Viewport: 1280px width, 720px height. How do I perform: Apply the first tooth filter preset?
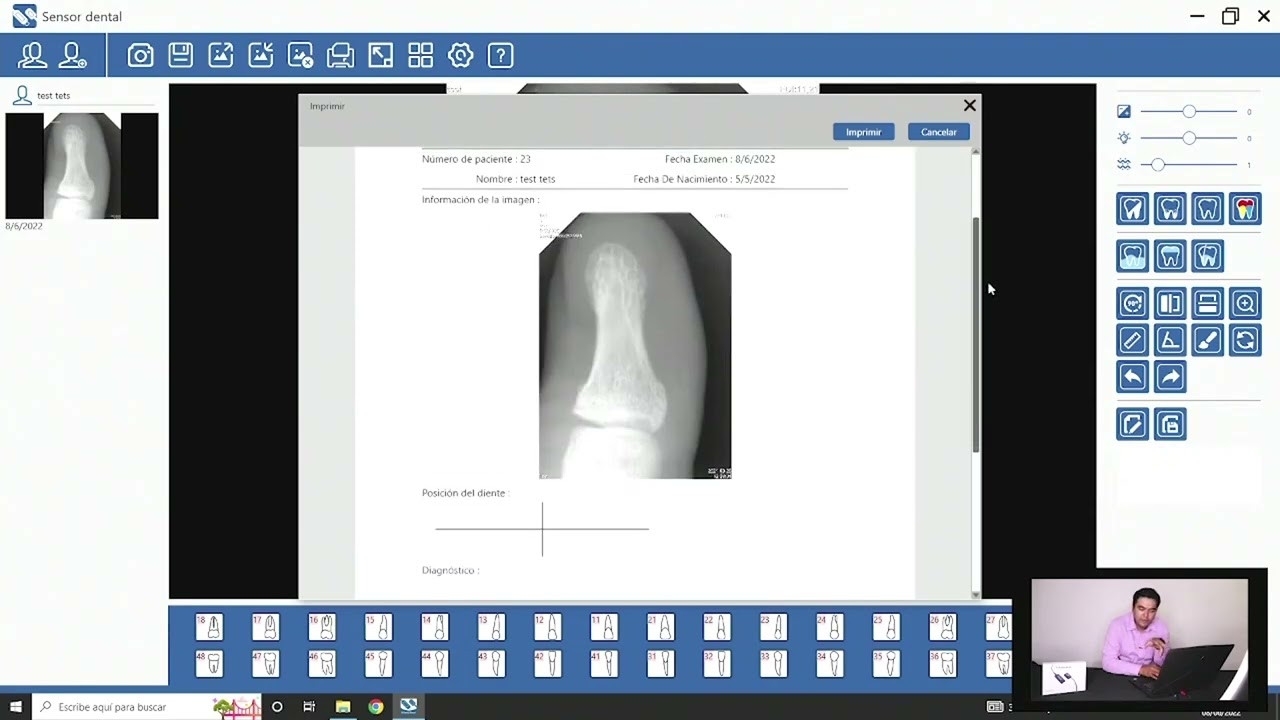coord(1132,208)
